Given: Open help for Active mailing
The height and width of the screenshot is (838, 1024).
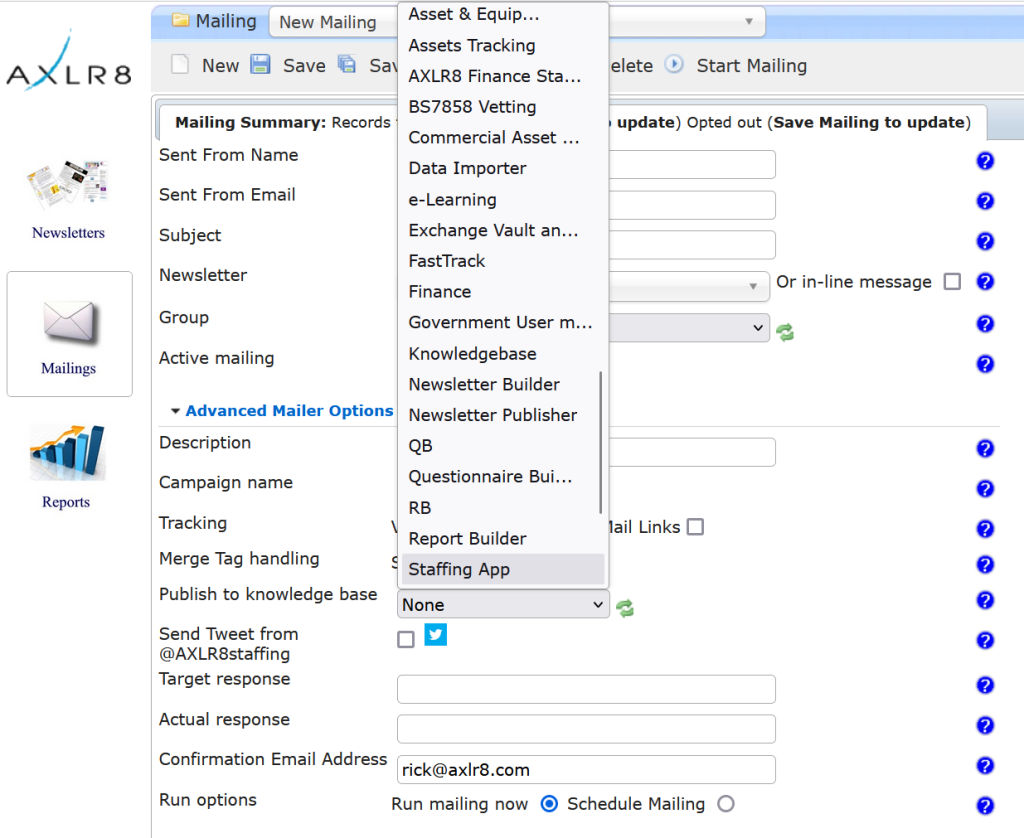Looking at the screenshot, I should click(985, 364).
